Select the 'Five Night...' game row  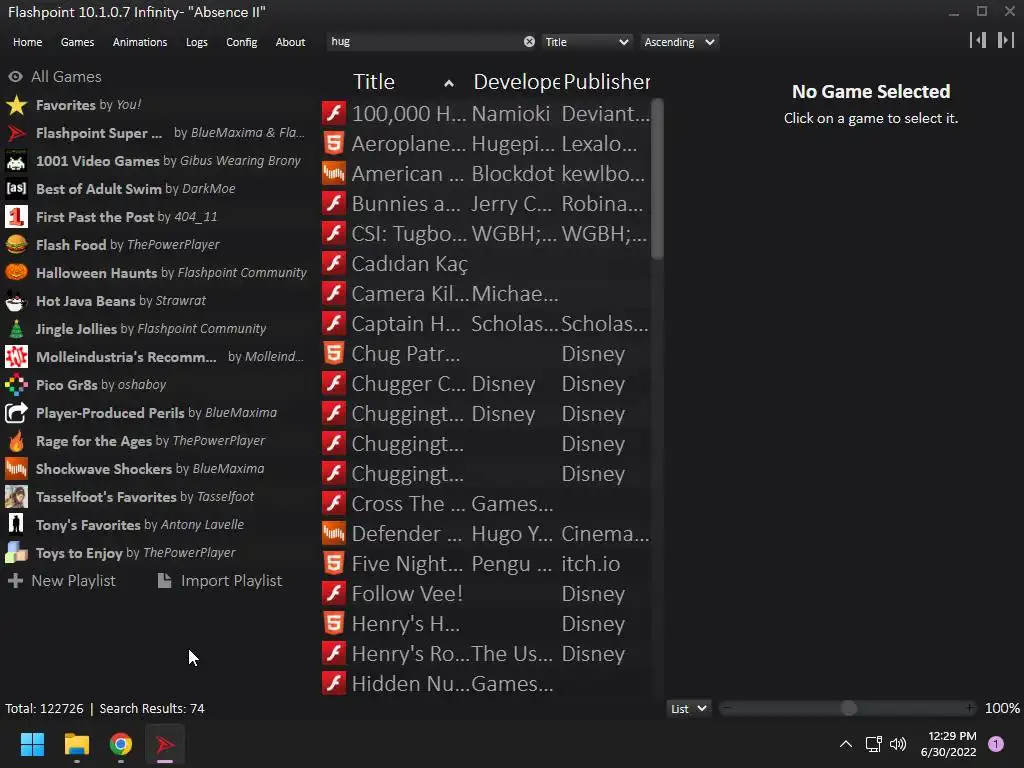tap(486, 564)
